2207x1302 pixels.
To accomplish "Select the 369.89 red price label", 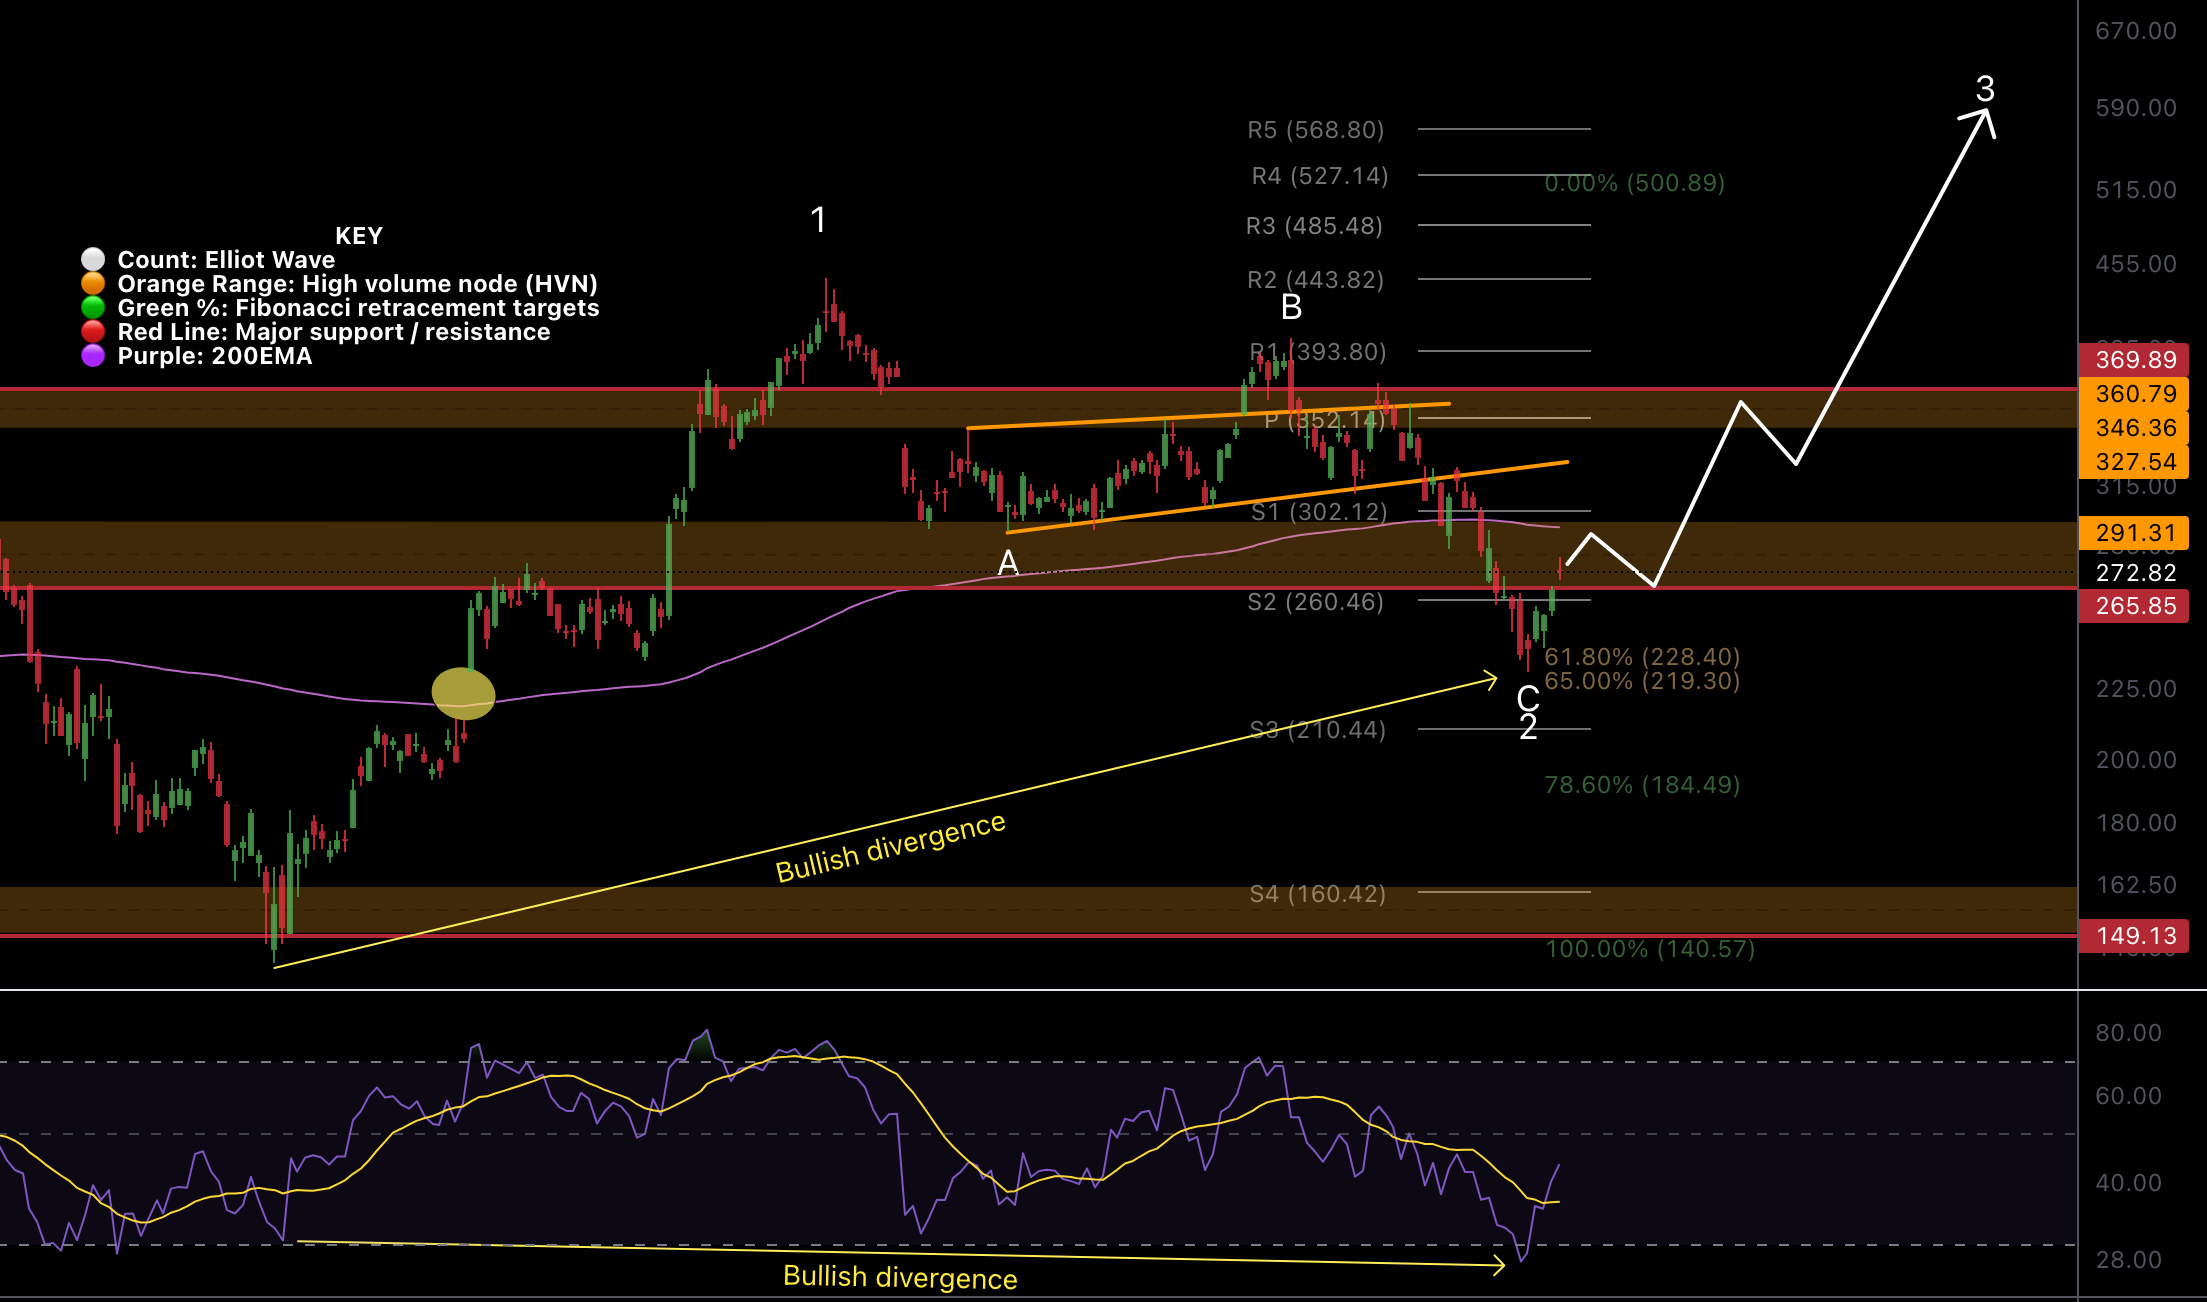I will coord(2134,360).
